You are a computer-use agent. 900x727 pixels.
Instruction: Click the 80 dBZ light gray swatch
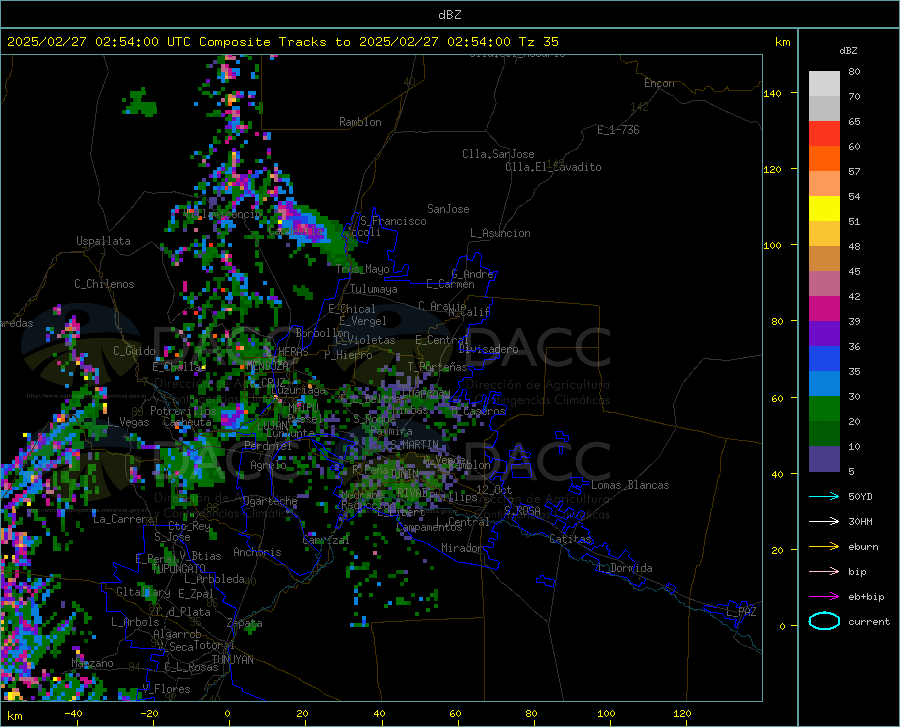point(824,83)
